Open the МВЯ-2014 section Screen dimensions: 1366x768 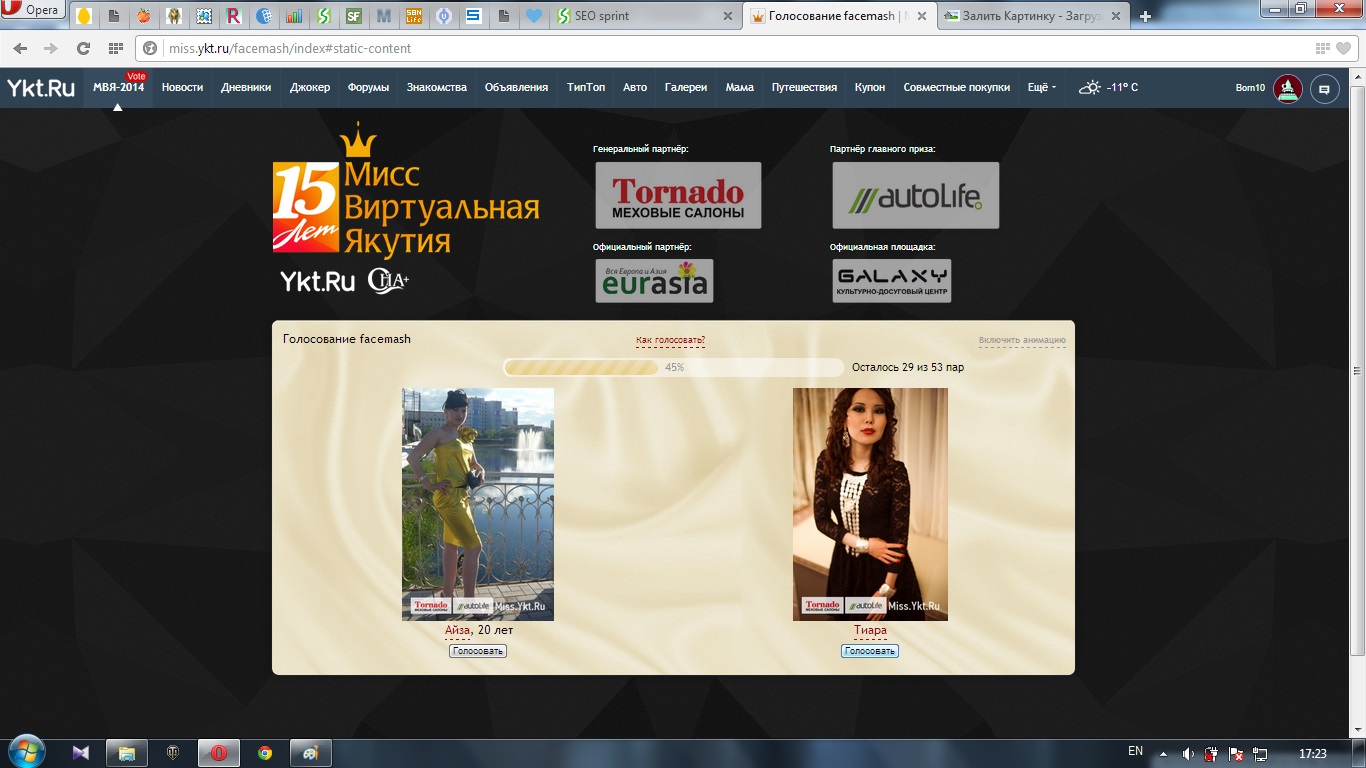pos(118,87)
